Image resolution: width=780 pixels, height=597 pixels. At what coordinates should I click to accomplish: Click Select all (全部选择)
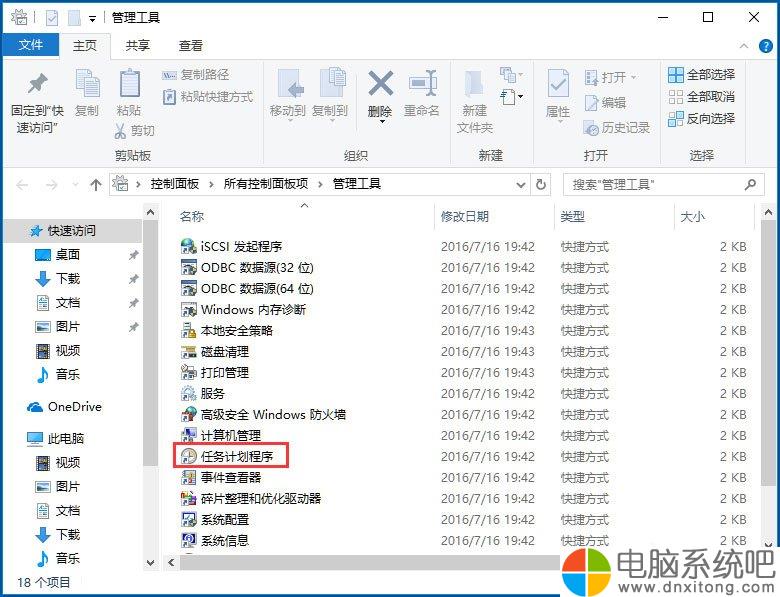click(701, 75)
